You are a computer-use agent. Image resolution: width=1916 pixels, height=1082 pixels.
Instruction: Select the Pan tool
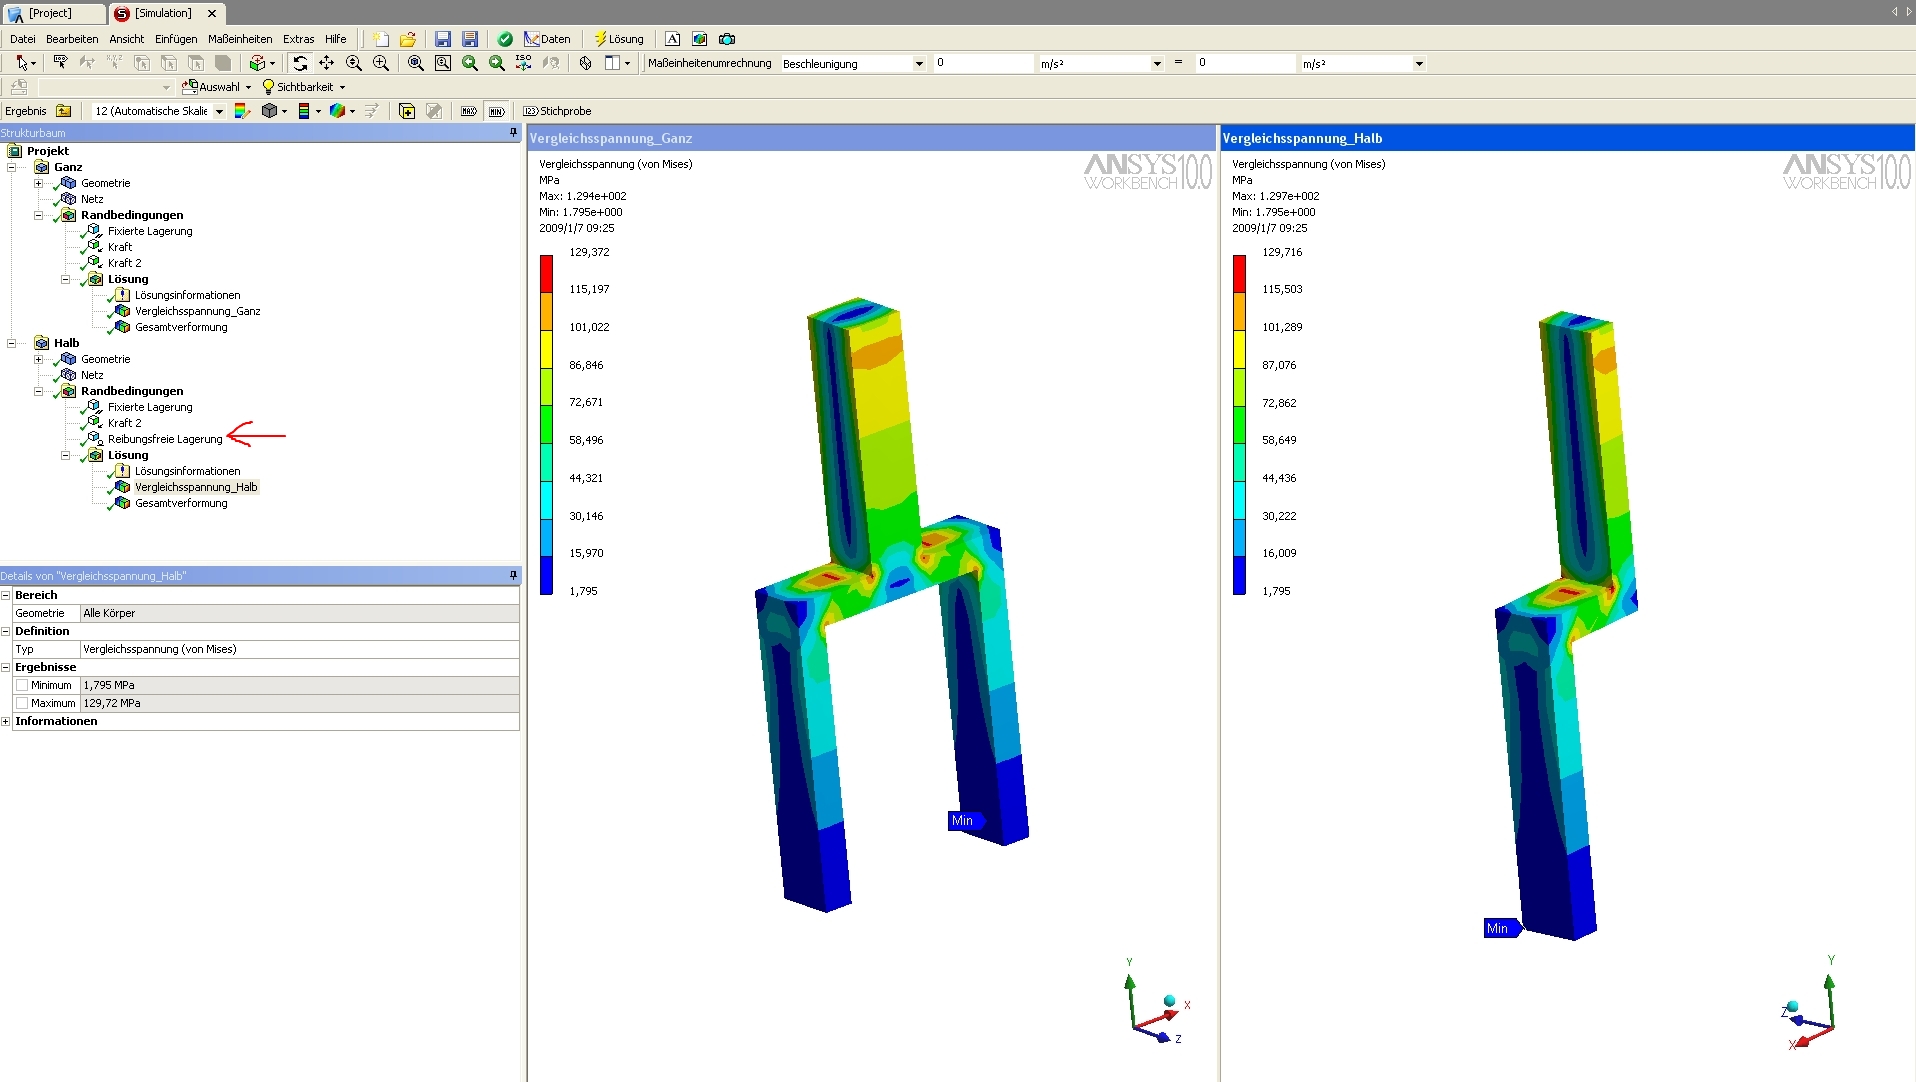pyautogui.click(x=327, y=63)
